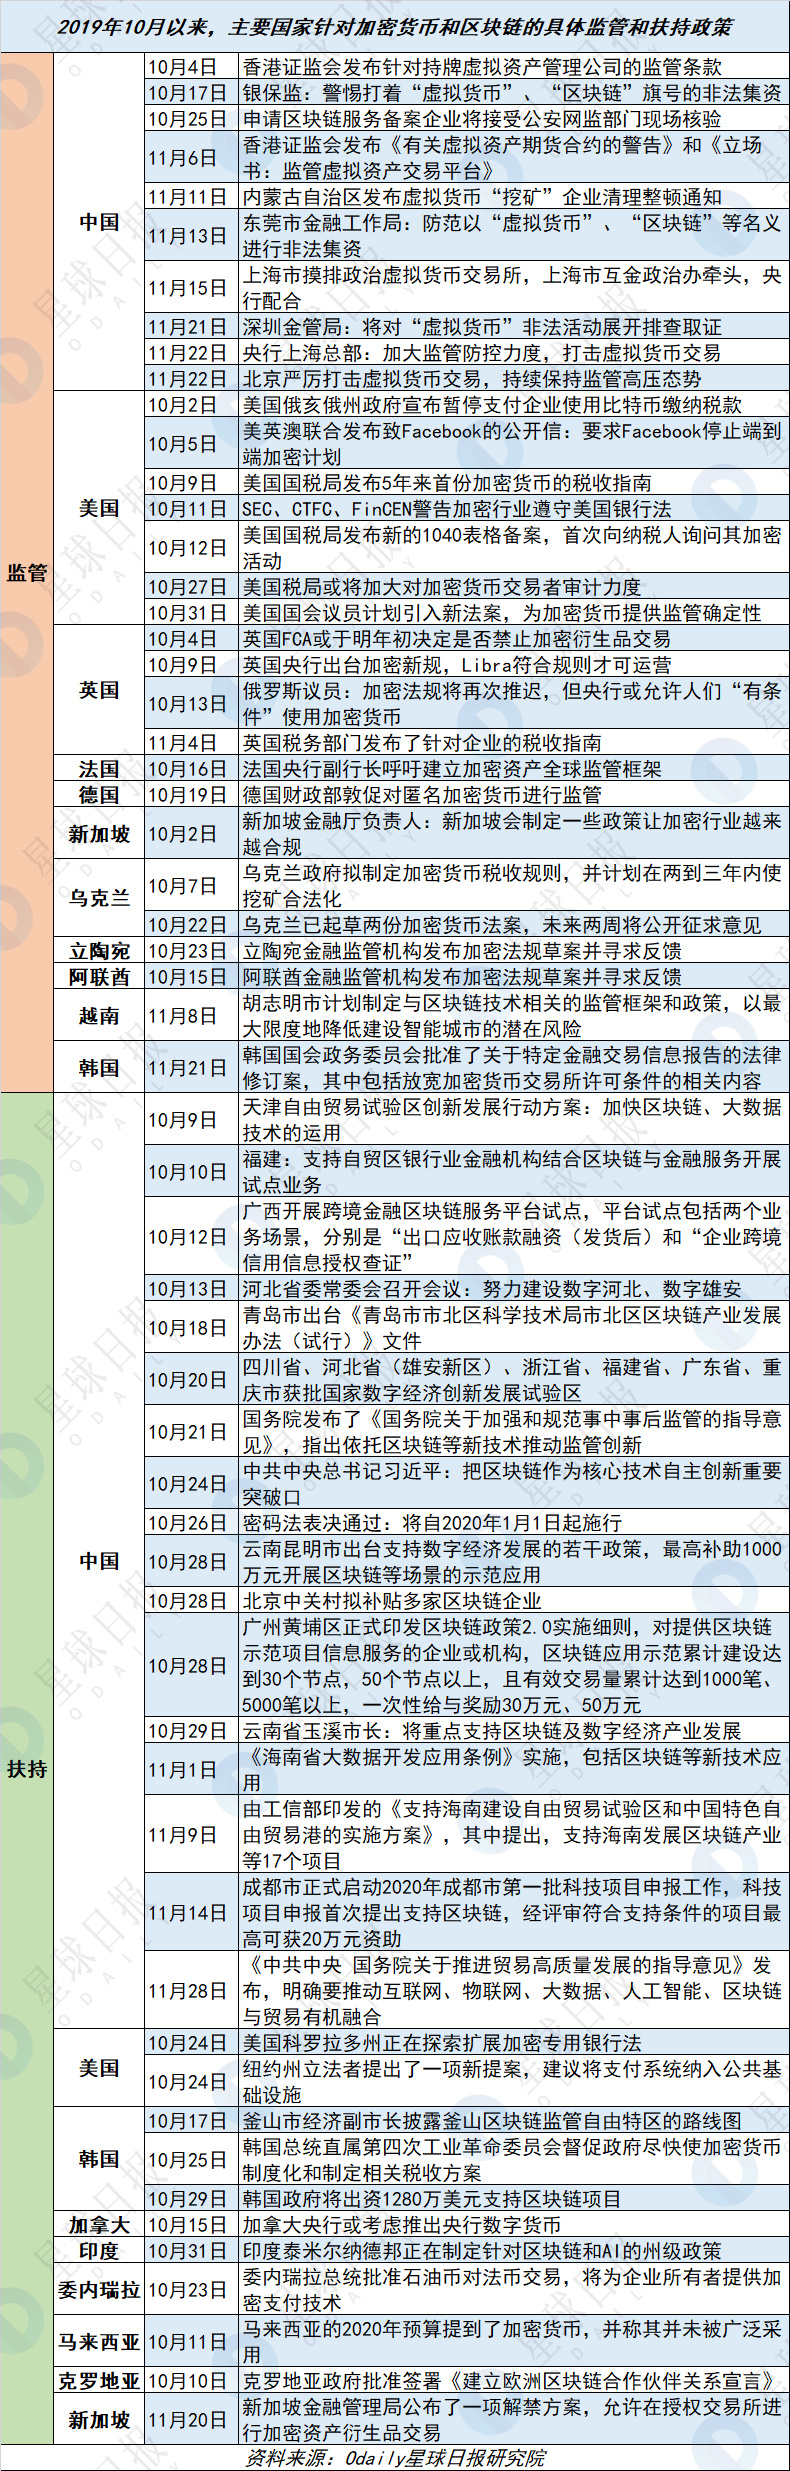Click the "美国" cell in the 监管 section
Image resolution: width=790 pixels, height=2471 pixels.
click(99, 509)
